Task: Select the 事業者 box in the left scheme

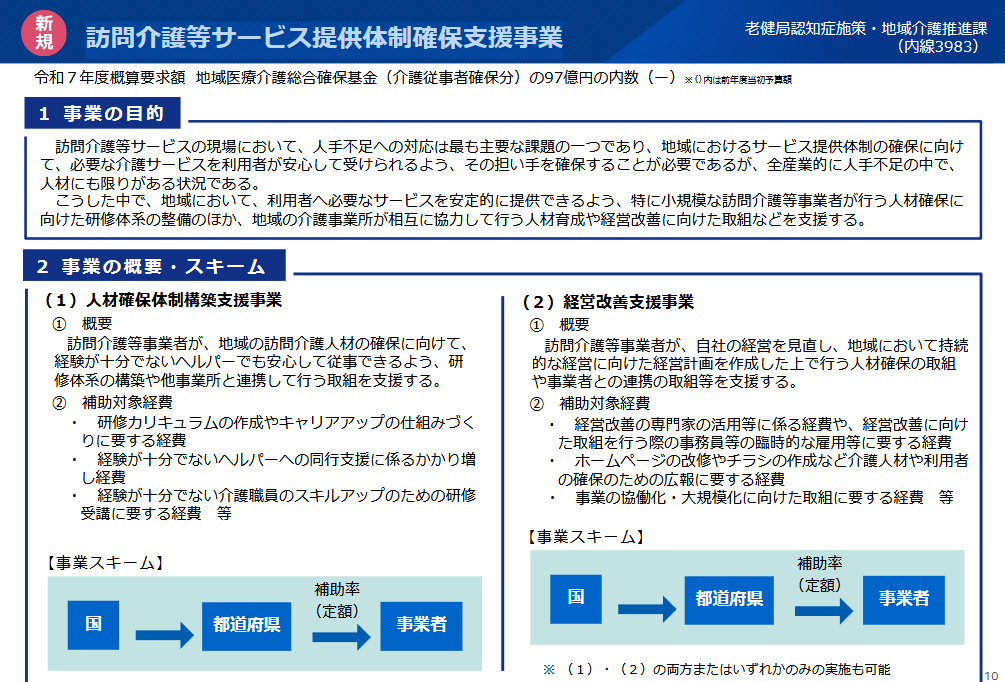Action: coord(421,625)
